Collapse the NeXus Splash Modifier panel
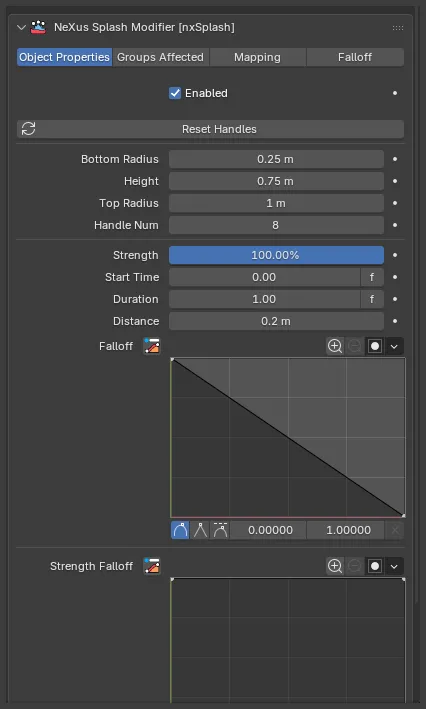 tap(21, 28)
